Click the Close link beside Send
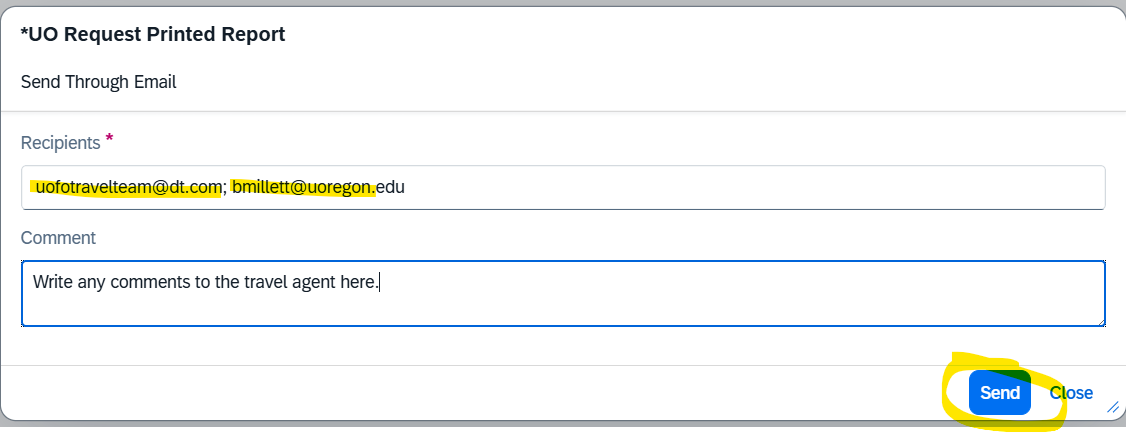This screenshot has width=1126, height=433. coord(1071,393)
